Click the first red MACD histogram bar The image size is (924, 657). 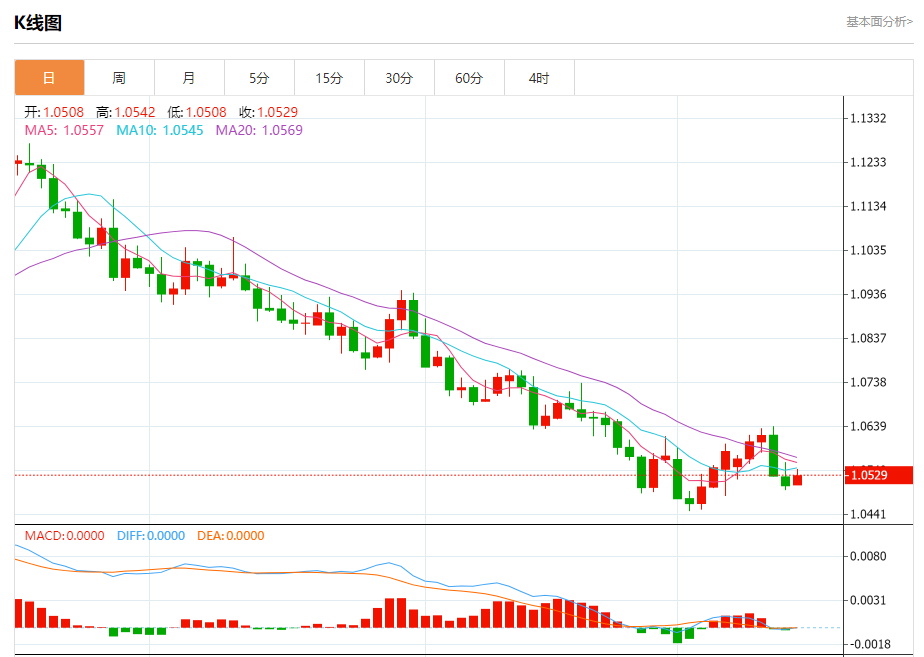coord(18,613)
